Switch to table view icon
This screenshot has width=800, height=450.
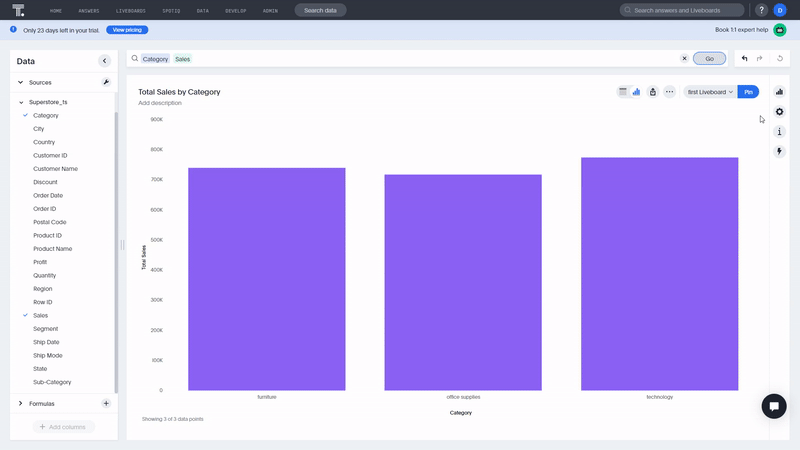(622, 92)
